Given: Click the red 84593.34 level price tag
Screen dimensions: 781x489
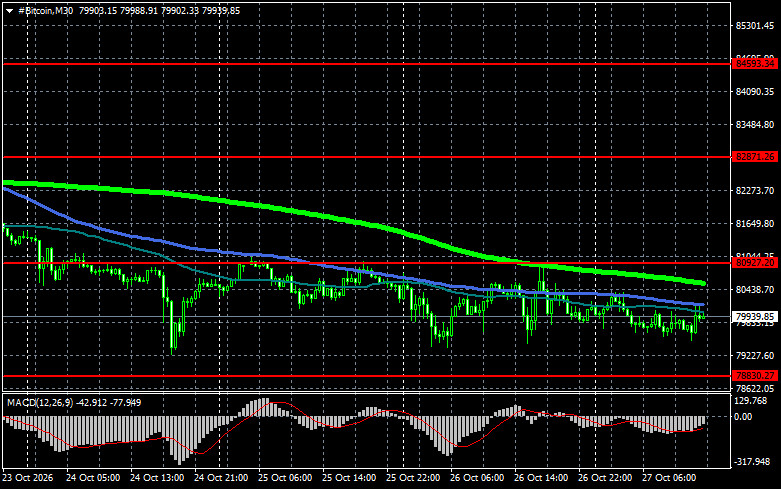Looking at the screenshot, I should [755, 64].
